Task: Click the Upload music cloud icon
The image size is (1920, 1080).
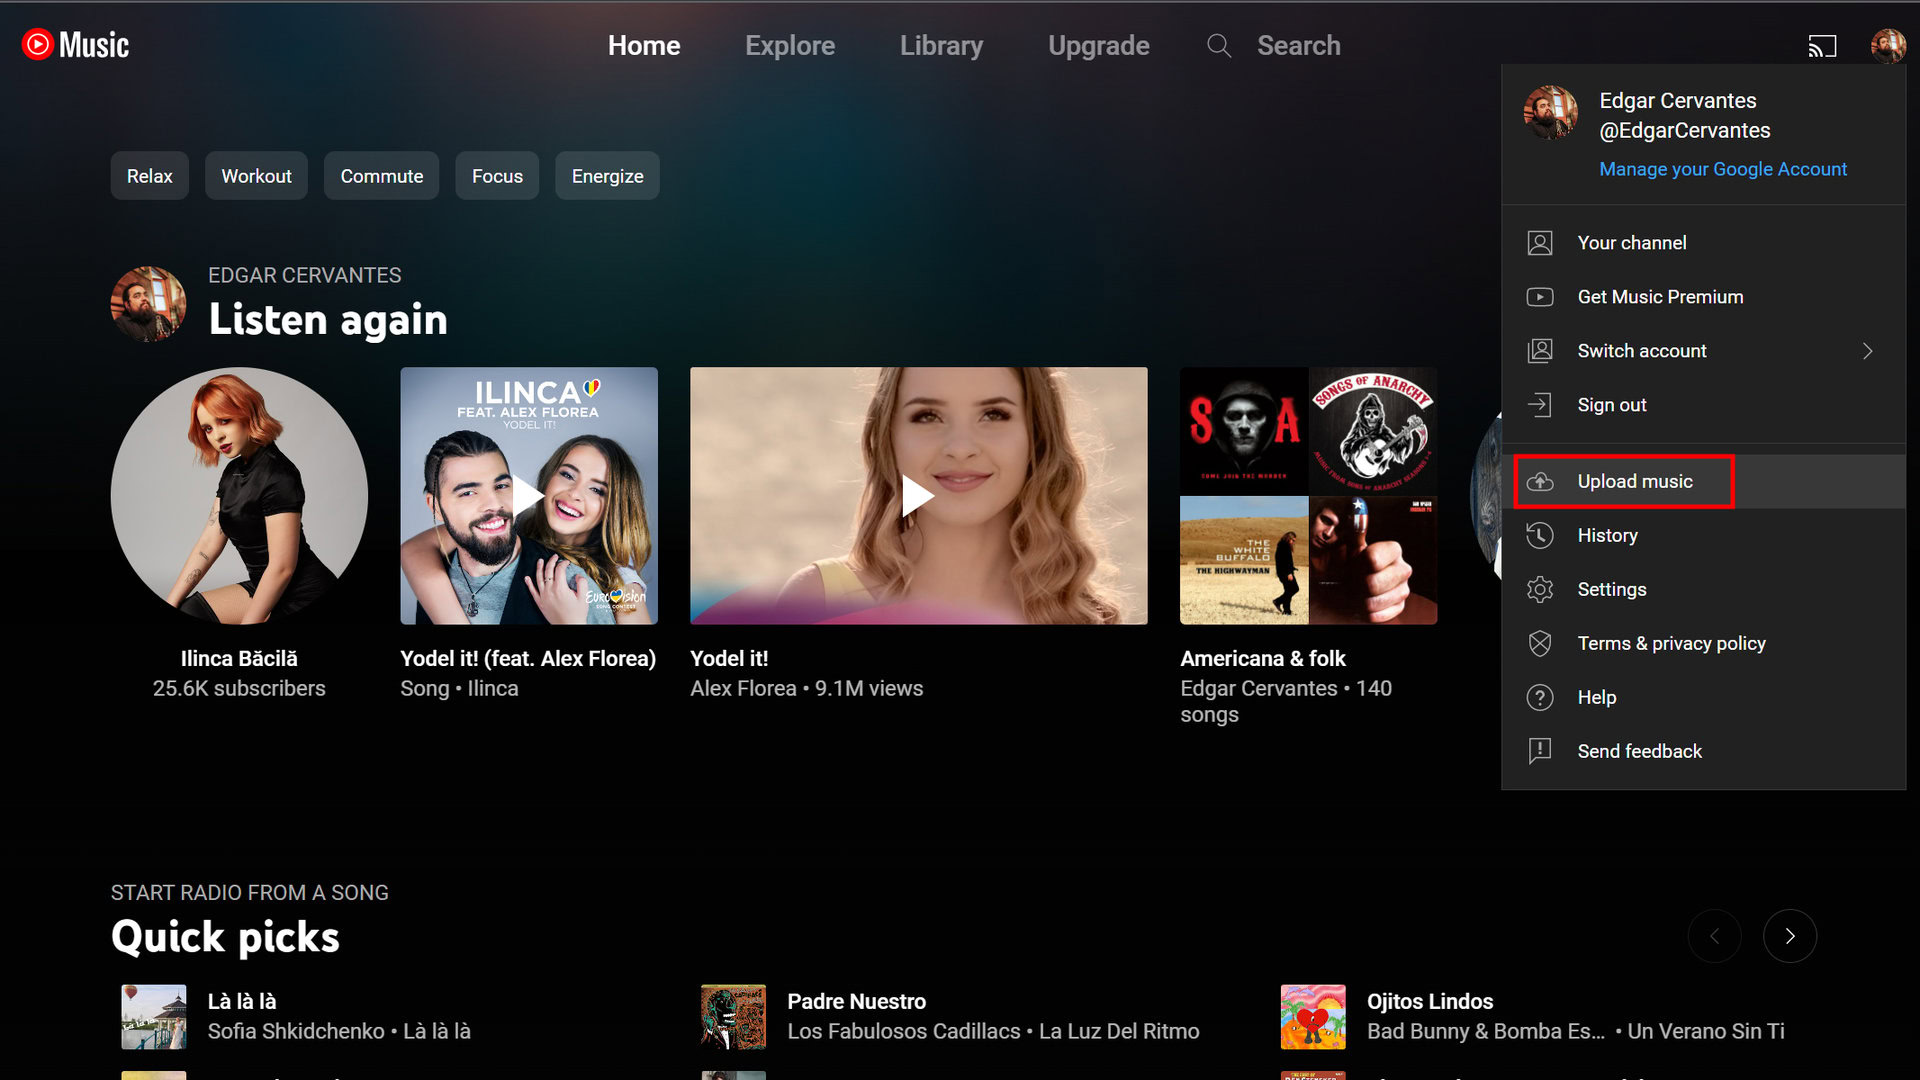Action: pyautogui.click(x=1540, y=482)
